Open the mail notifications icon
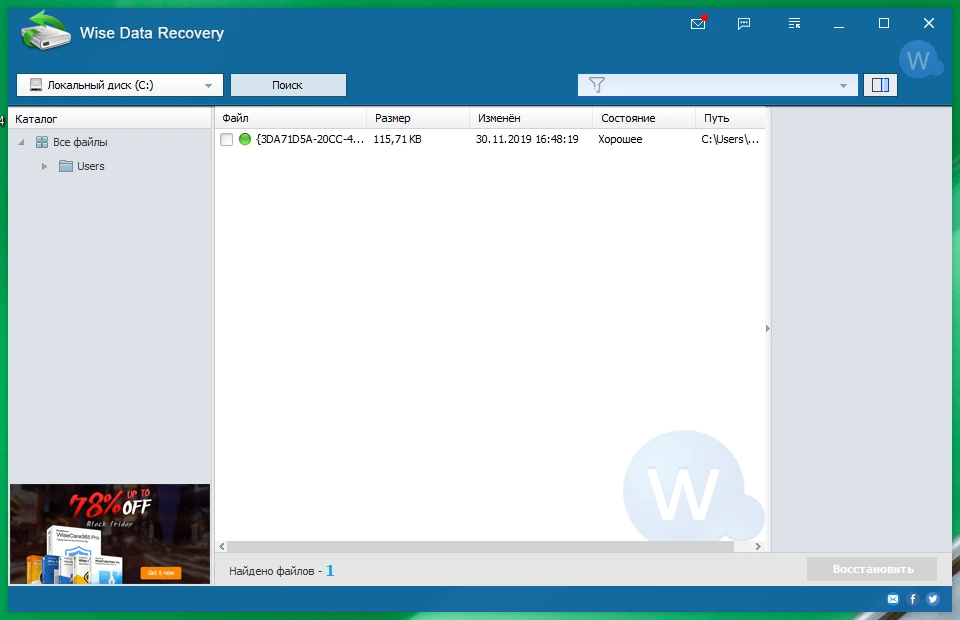 [698, 23]
